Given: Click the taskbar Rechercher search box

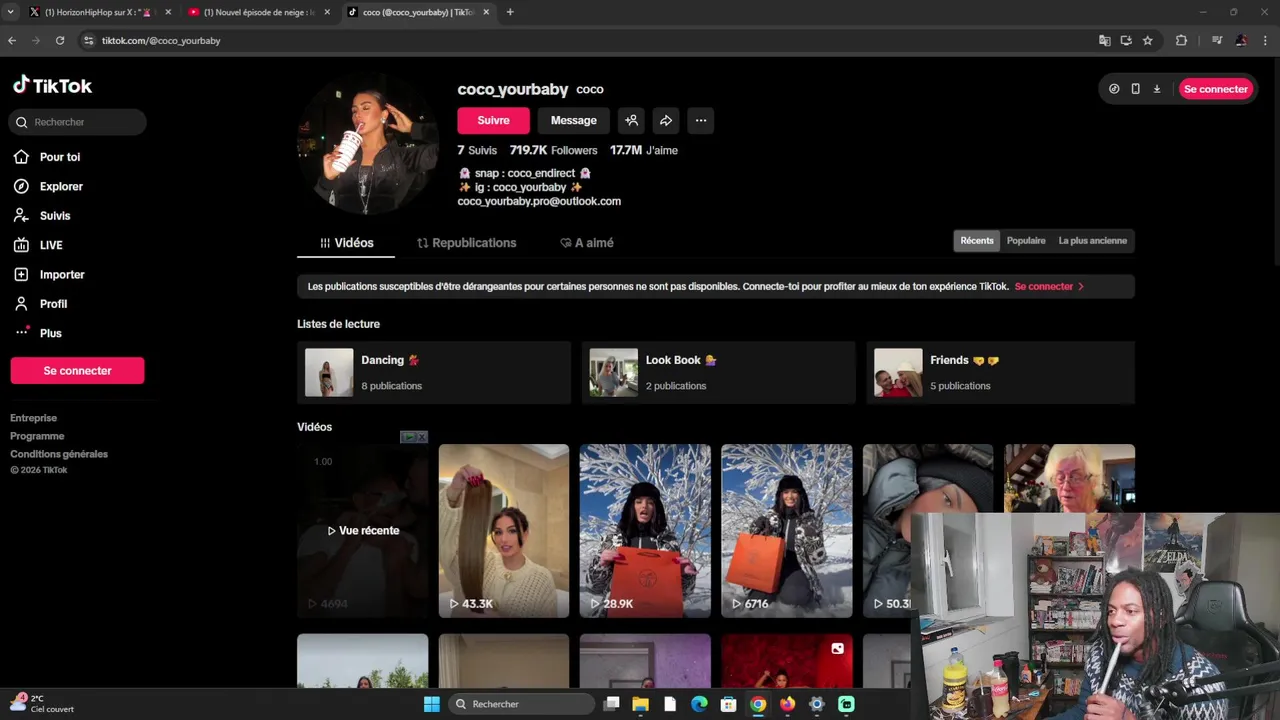Looking at the screenshot, I should coord(522,704).
